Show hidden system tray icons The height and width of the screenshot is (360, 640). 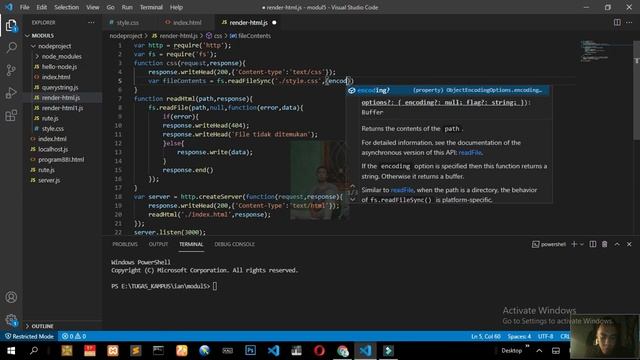tap(539, 351)
